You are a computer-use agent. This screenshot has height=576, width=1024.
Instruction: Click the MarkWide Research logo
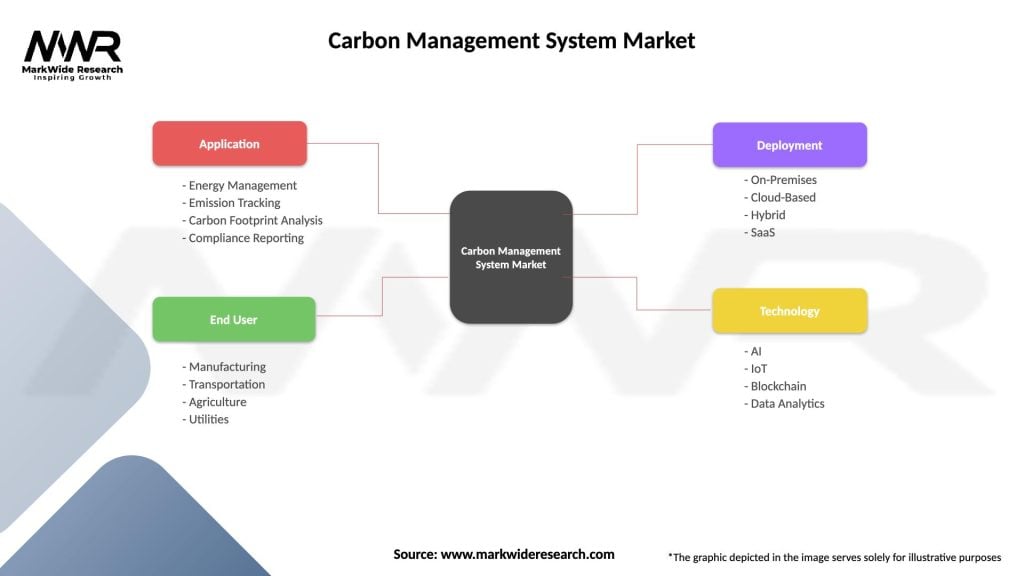[x=73, y=54]
